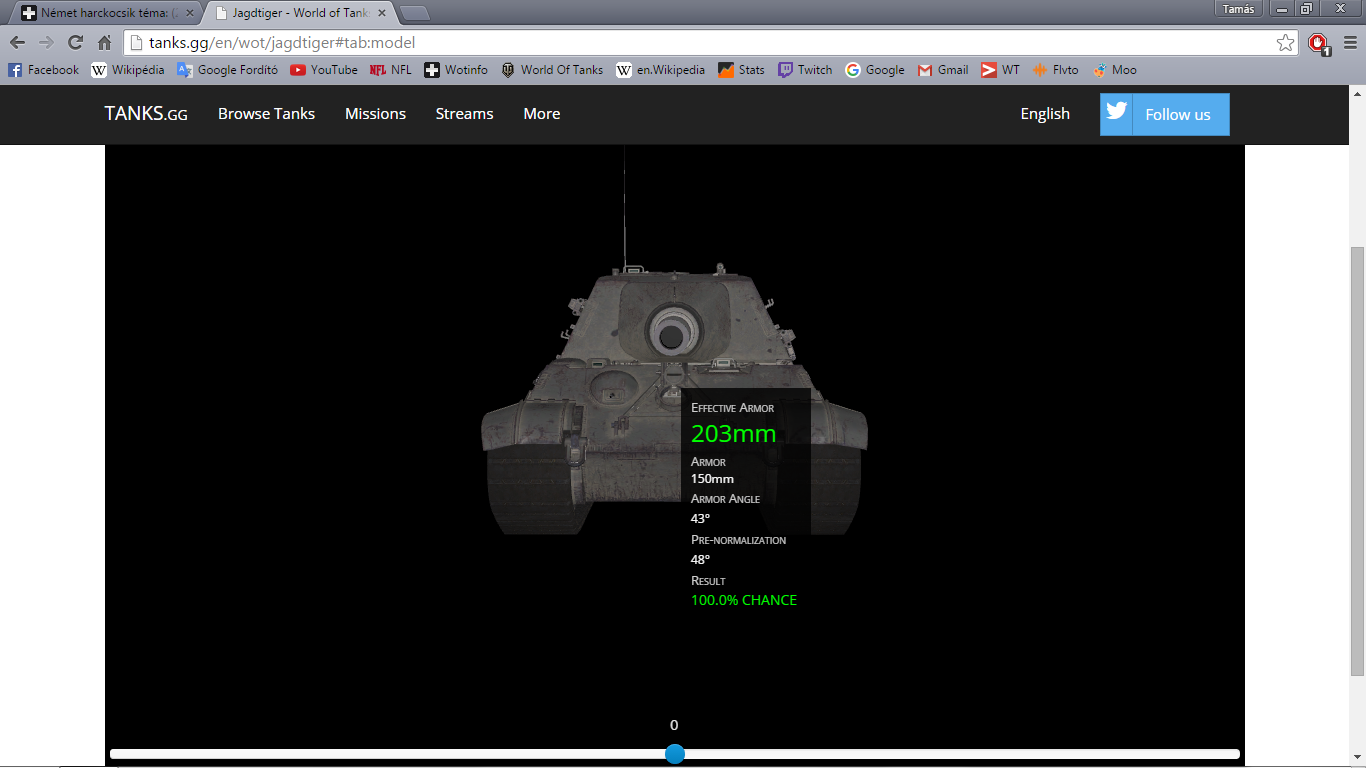1366x768 pixels.
Task: Go to browser Home icon
Action: 104,43
